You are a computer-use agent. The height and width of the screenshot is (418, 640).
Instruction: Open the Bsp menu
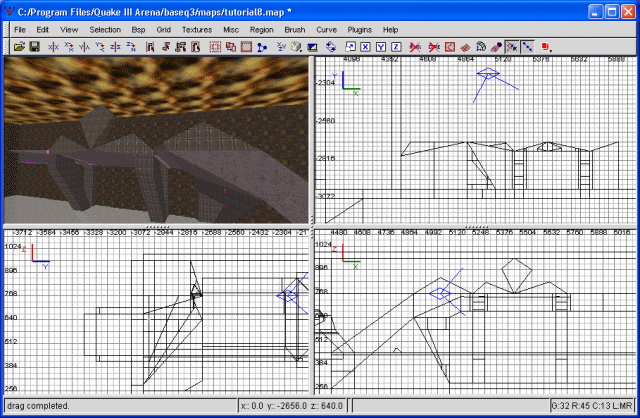click(138, 30)
